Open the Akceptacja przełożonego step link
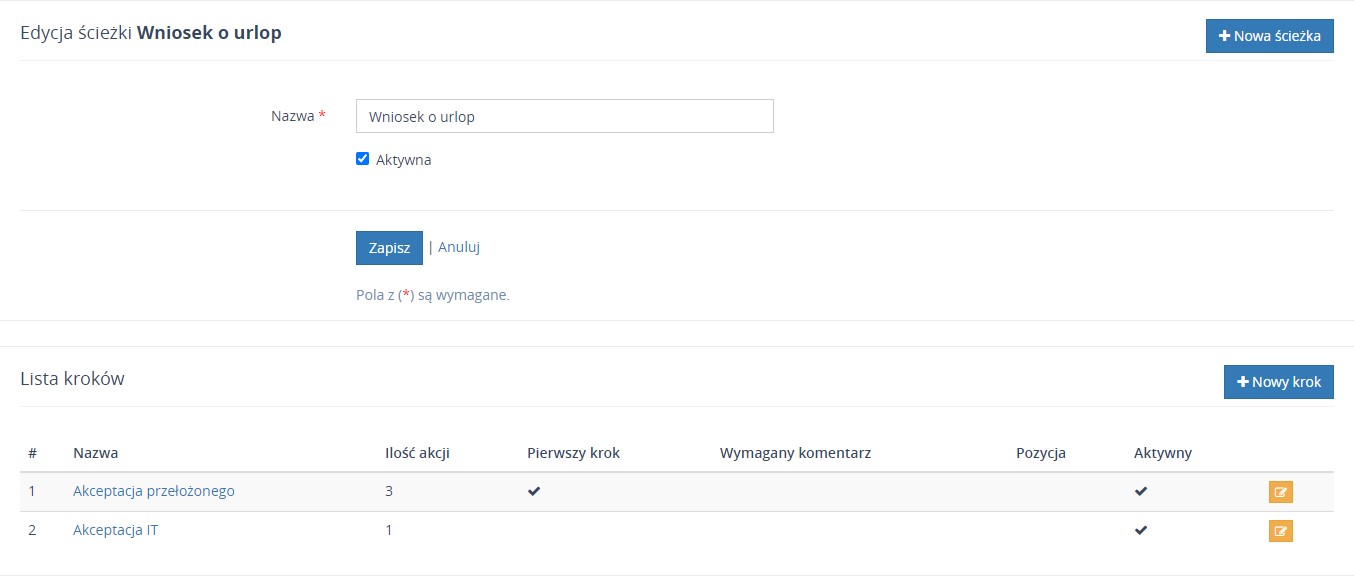 [154, 491]
